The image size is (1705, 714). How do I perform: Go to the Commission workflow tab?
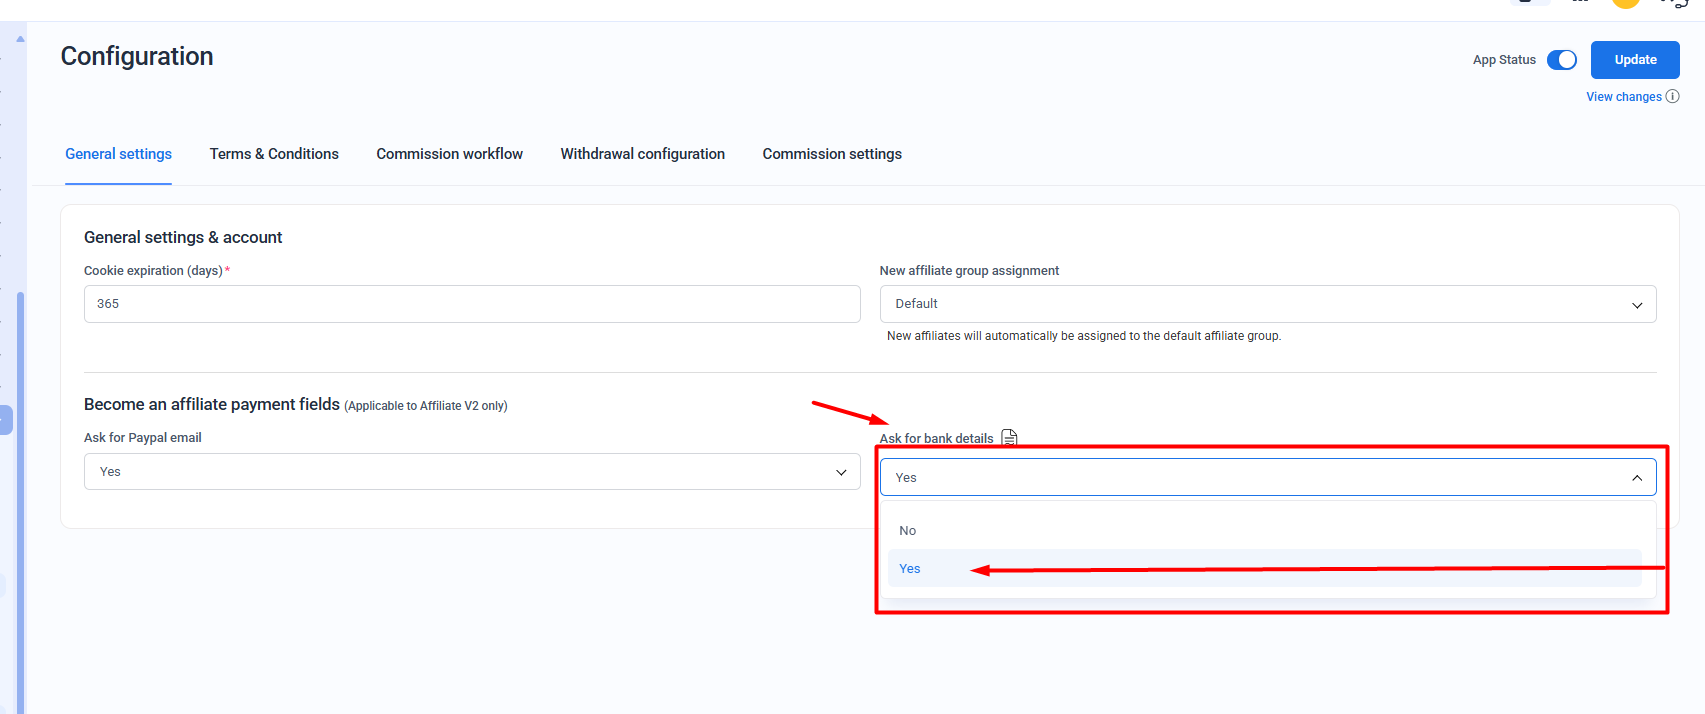[x=449, y=154]
